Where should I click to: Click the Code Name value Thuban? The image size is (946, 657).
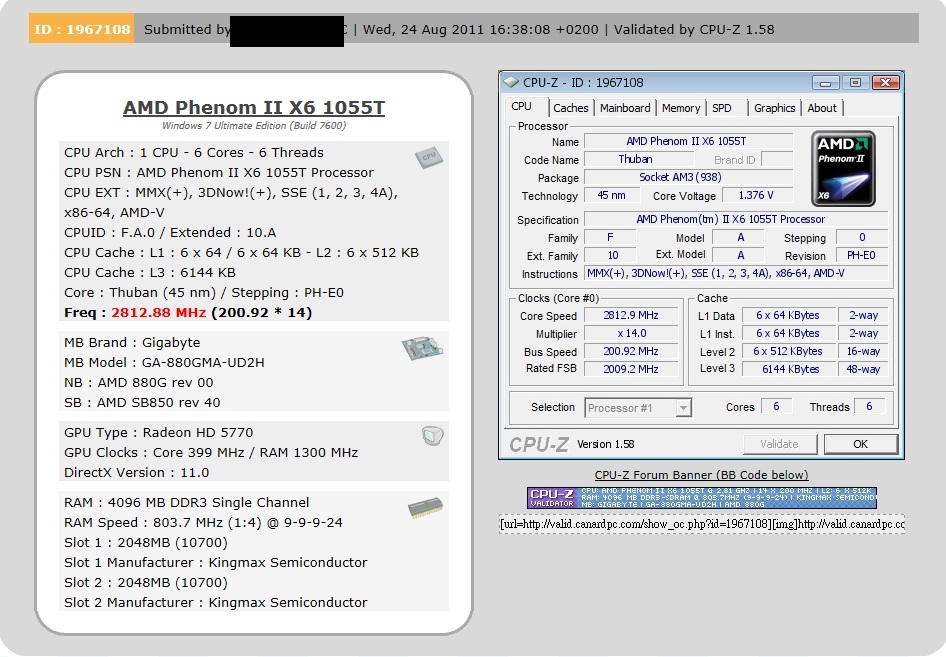pos(638,159)
